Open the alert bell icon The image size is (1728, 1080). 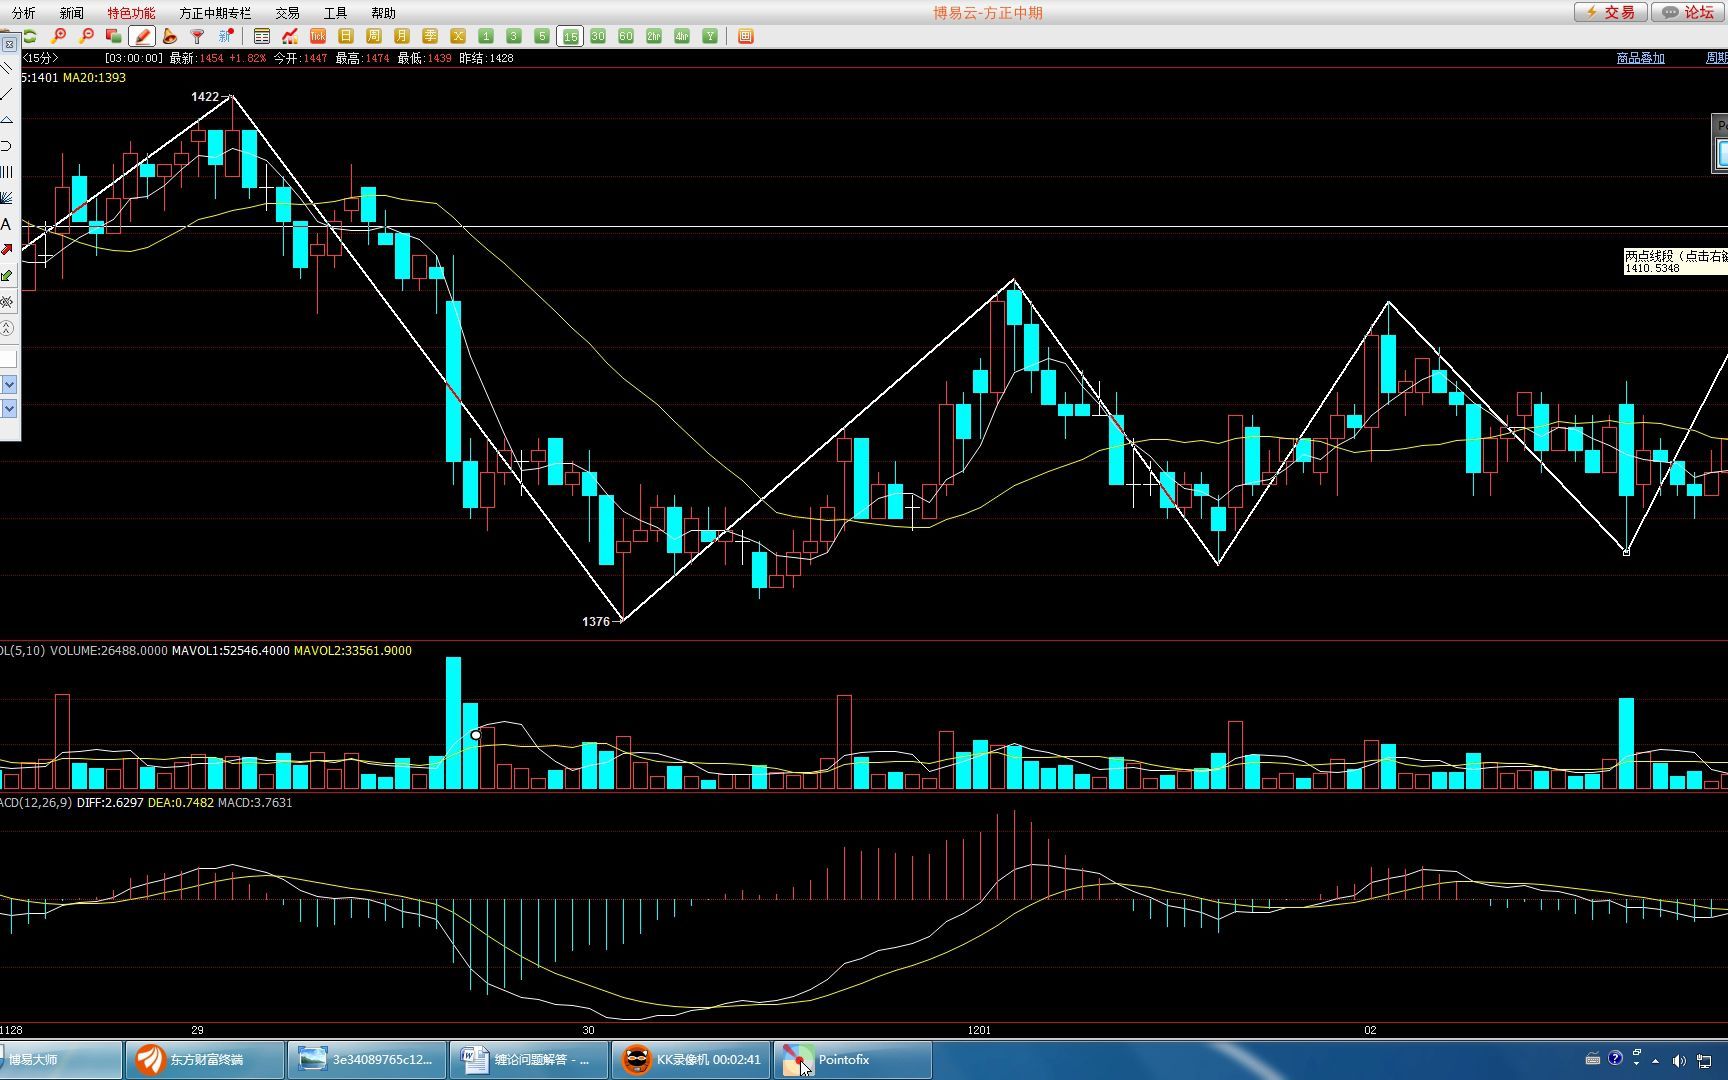[x=170, y=36]
